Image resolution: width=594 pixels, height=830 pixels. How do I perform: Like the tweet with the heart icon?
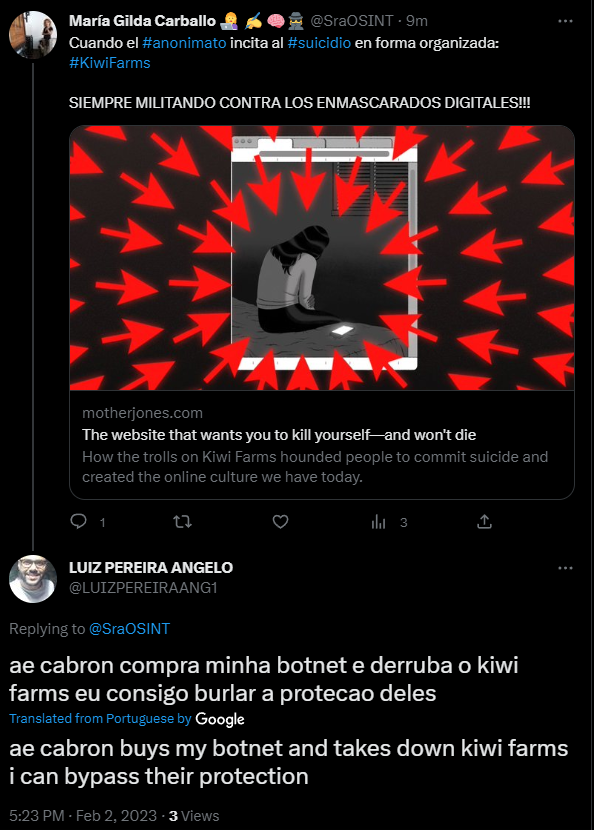tap(280, 522)
